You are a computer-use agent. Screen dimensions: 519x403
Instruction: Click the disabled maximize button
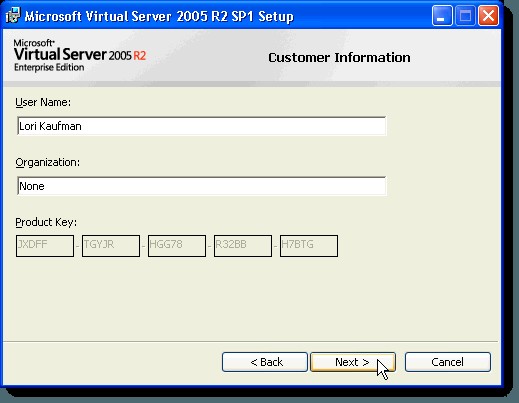[x=465, y=16]
